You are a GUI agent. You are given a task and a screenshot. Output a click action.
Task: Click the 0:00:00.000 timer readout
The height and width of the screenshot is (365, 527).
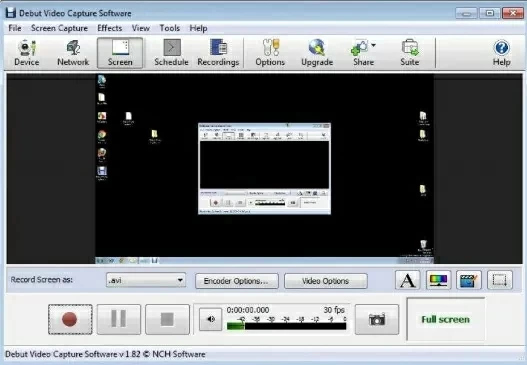point(248,310)
